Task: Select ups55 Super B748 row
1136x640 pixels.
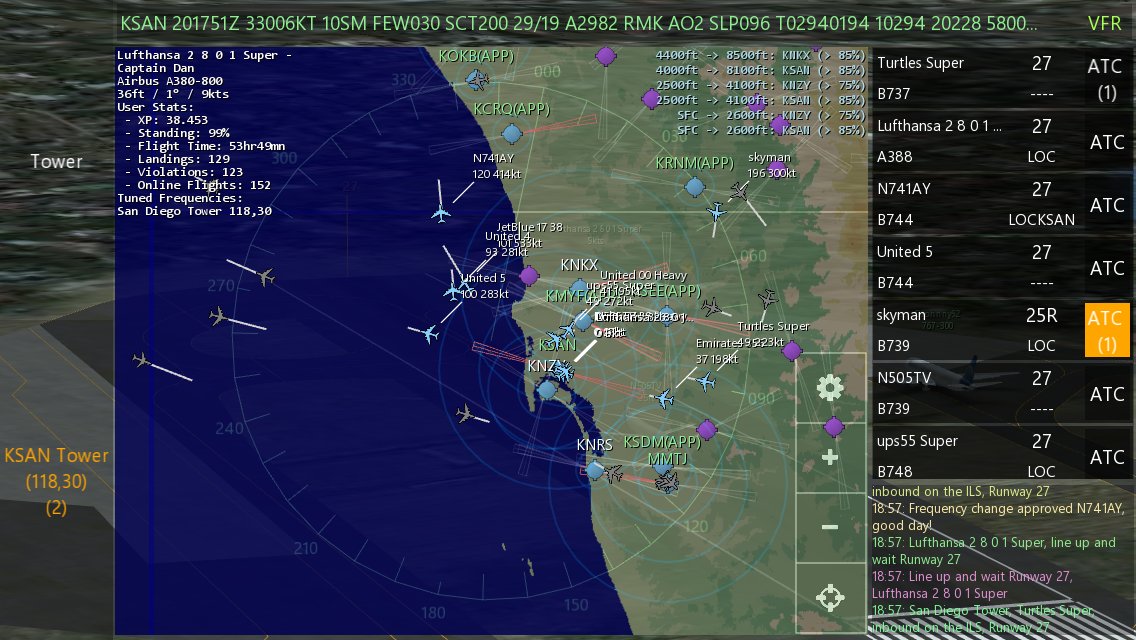Action: 976,456
